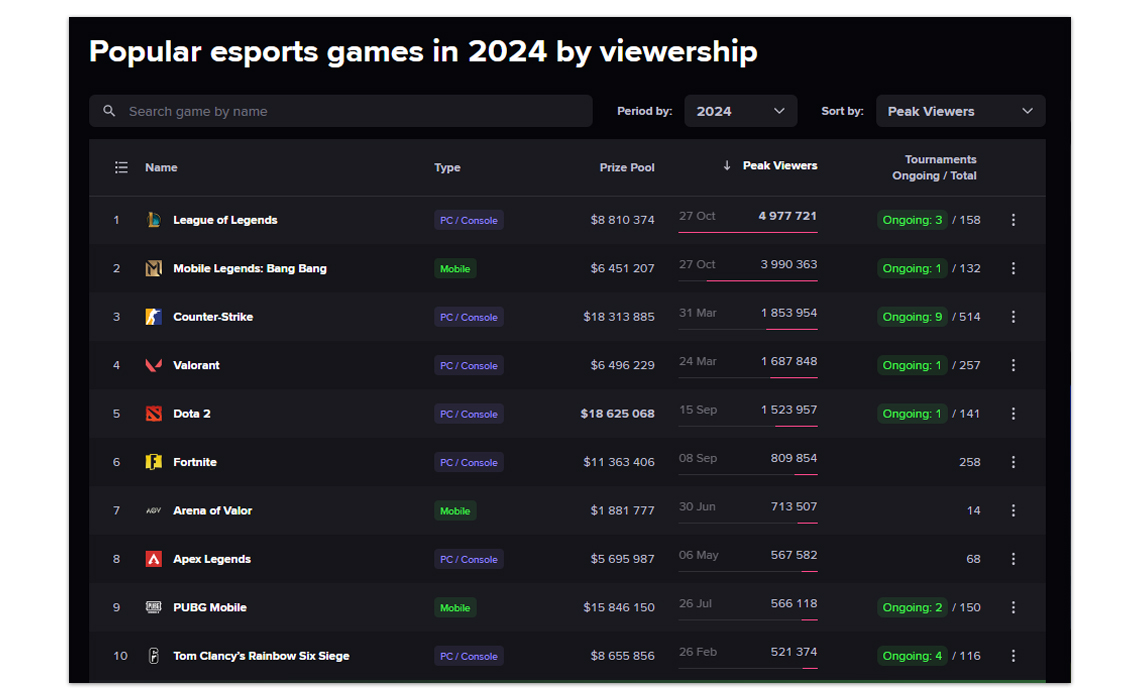Sort by Tournaments Ongoing / Total header

click(934, 167)
